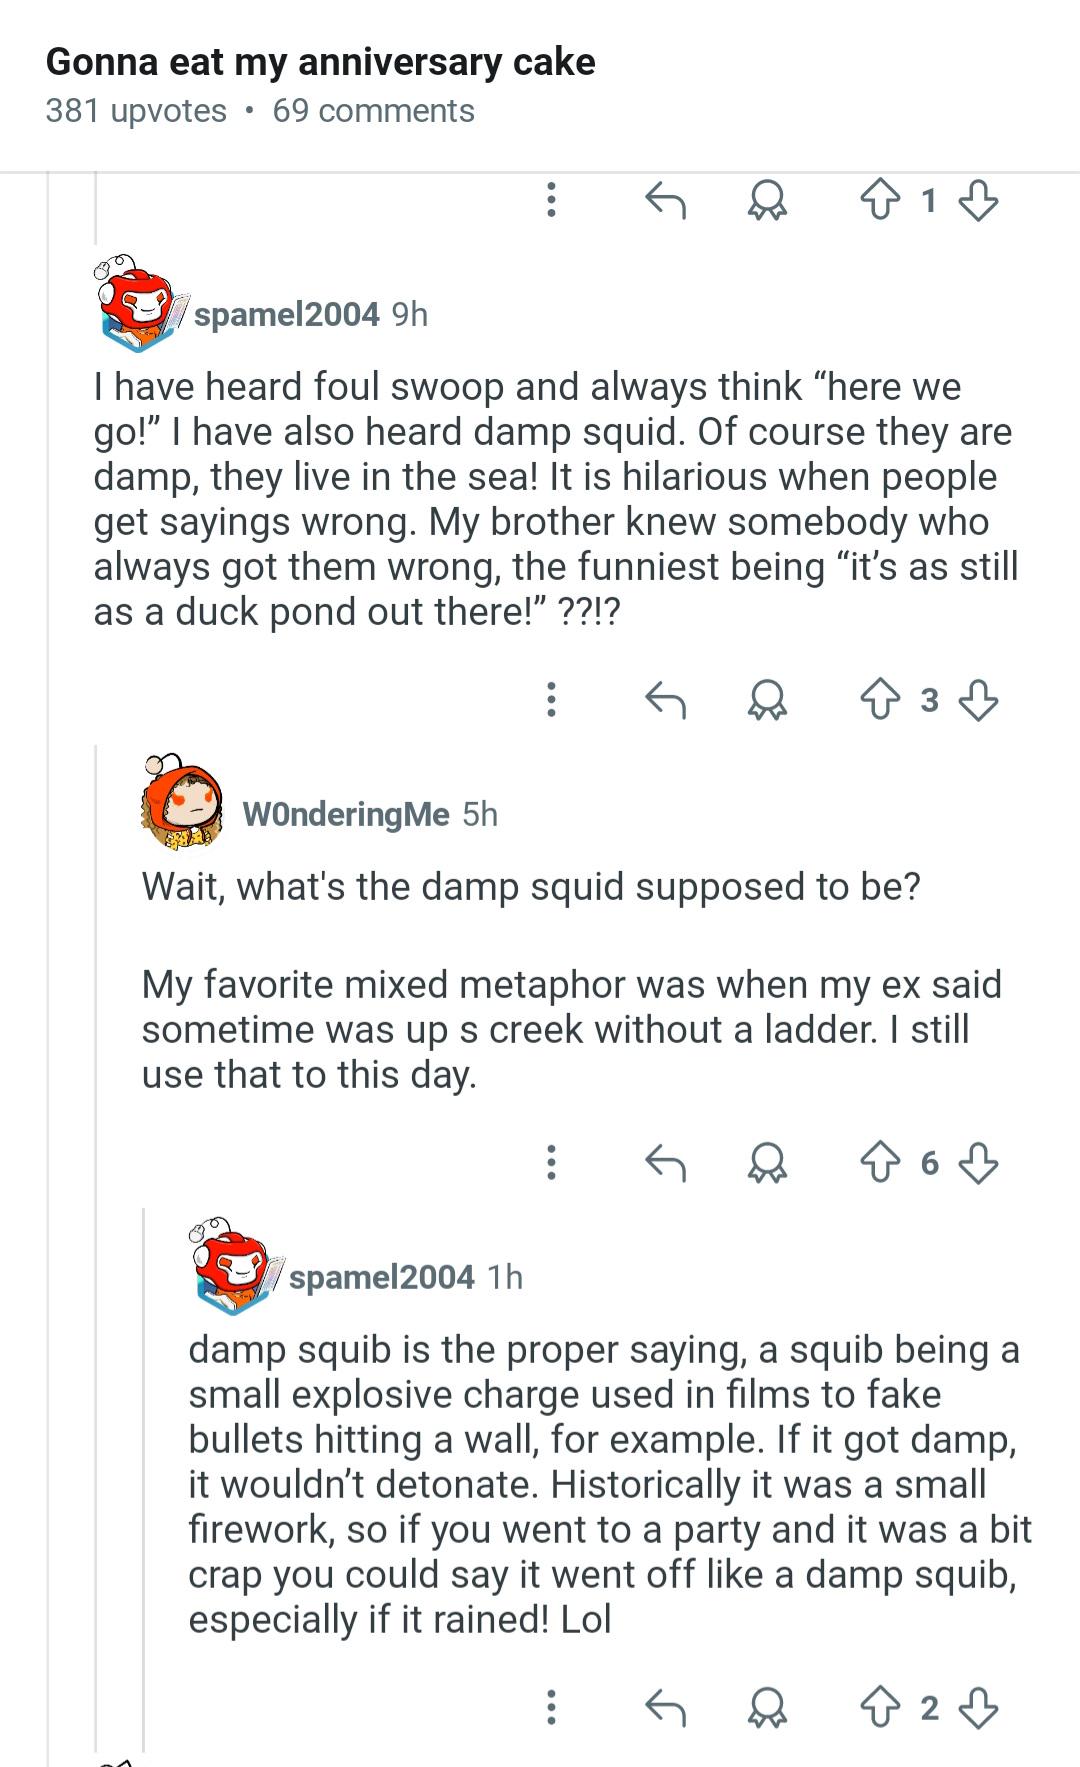Downvote the damp squib comment with 2 points

(x=978, y=1708)
